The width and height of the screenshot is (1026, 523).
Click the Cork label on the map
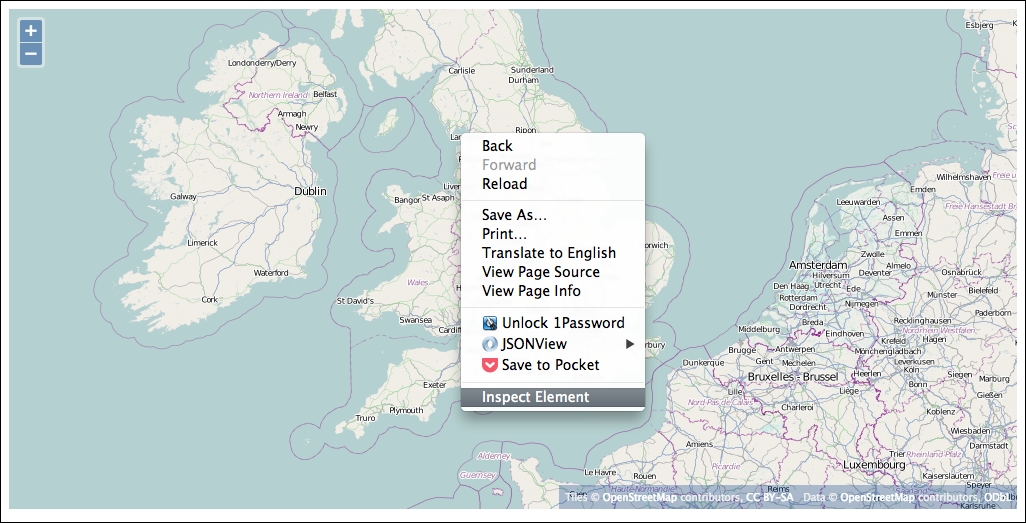[x=209, y=300]
